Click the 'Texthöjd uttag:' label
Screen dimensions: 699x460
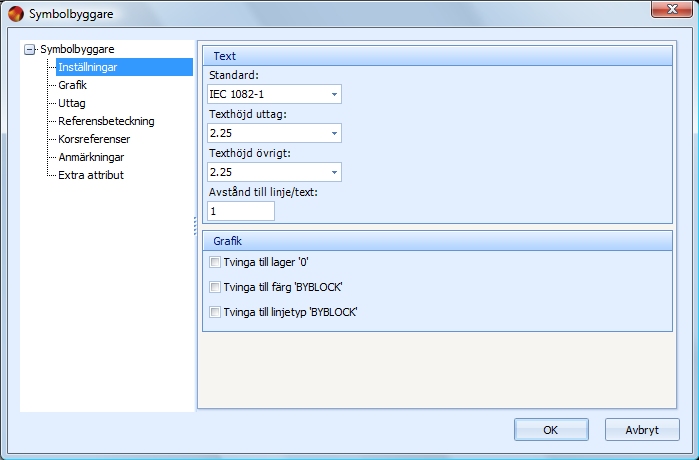(248, 114)
